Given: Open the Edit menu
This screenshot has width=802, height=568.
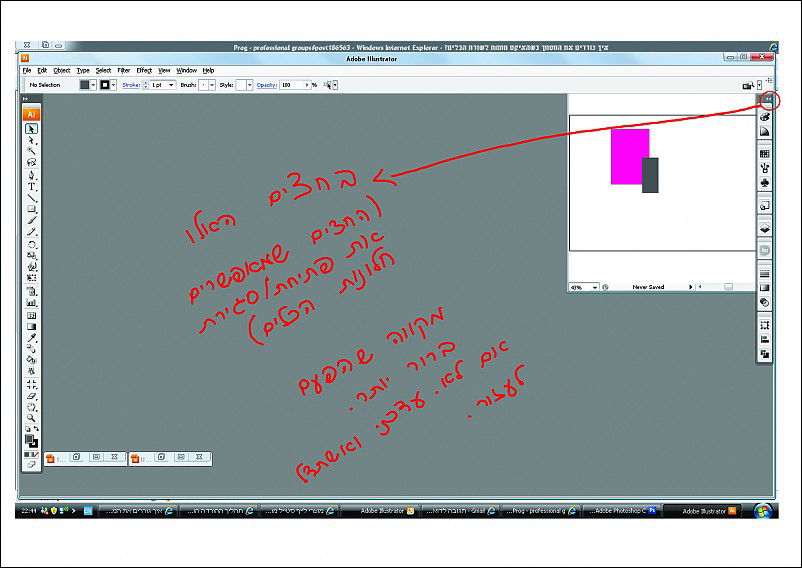Looking at the screenshot, I should [x=42, y=71].
